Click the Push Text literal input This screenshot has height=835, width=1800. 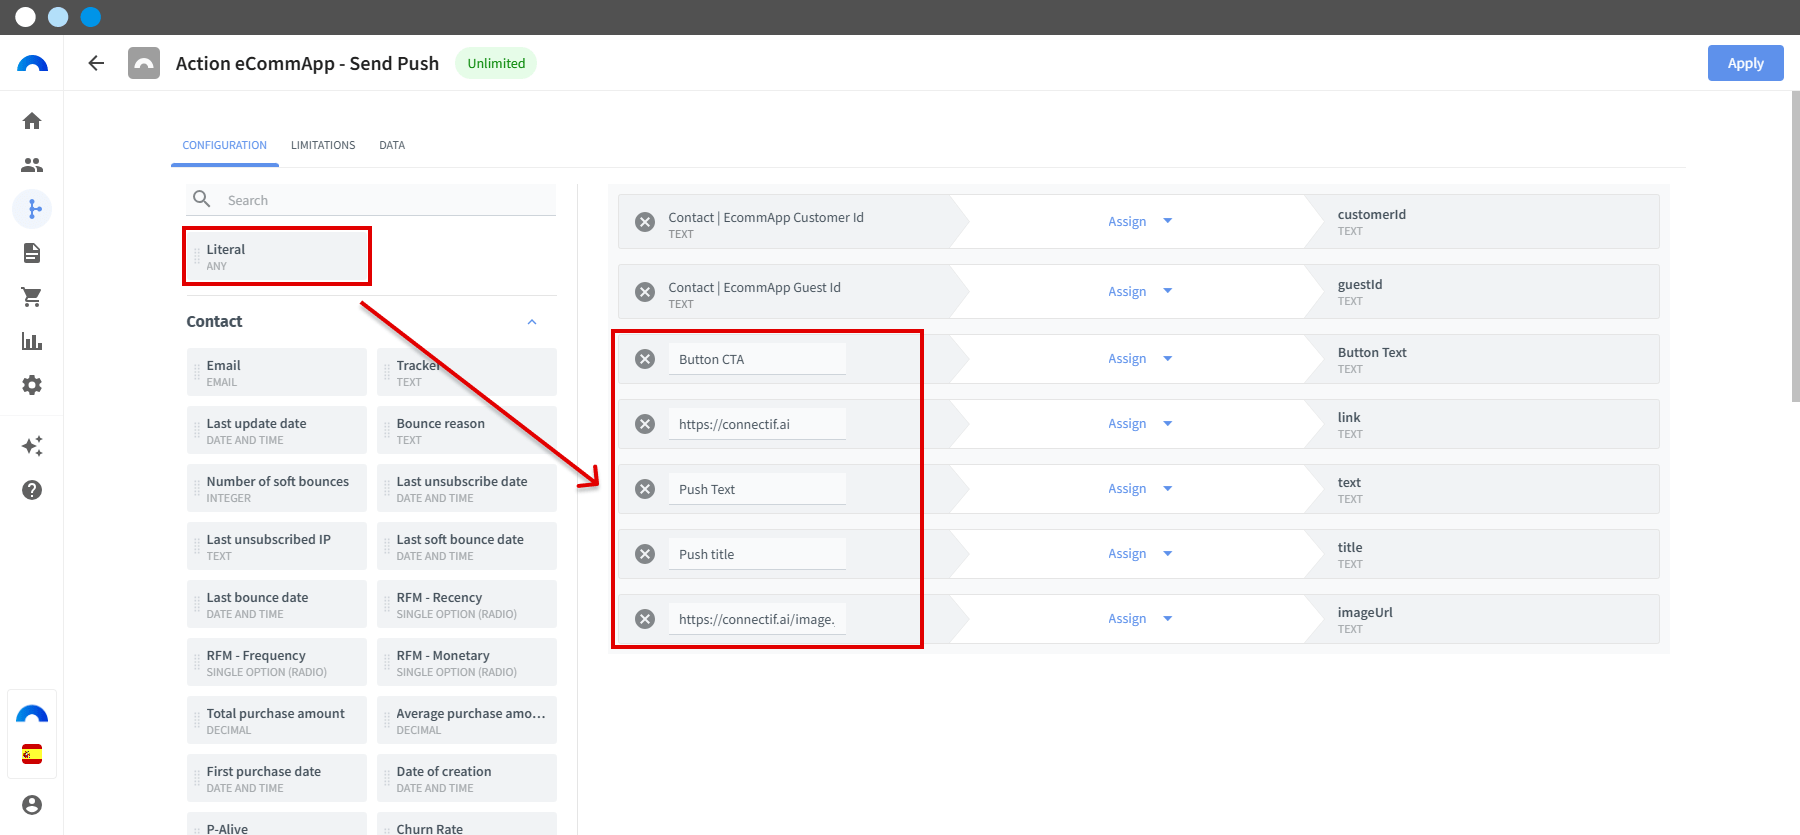click(x=757, y=489)
